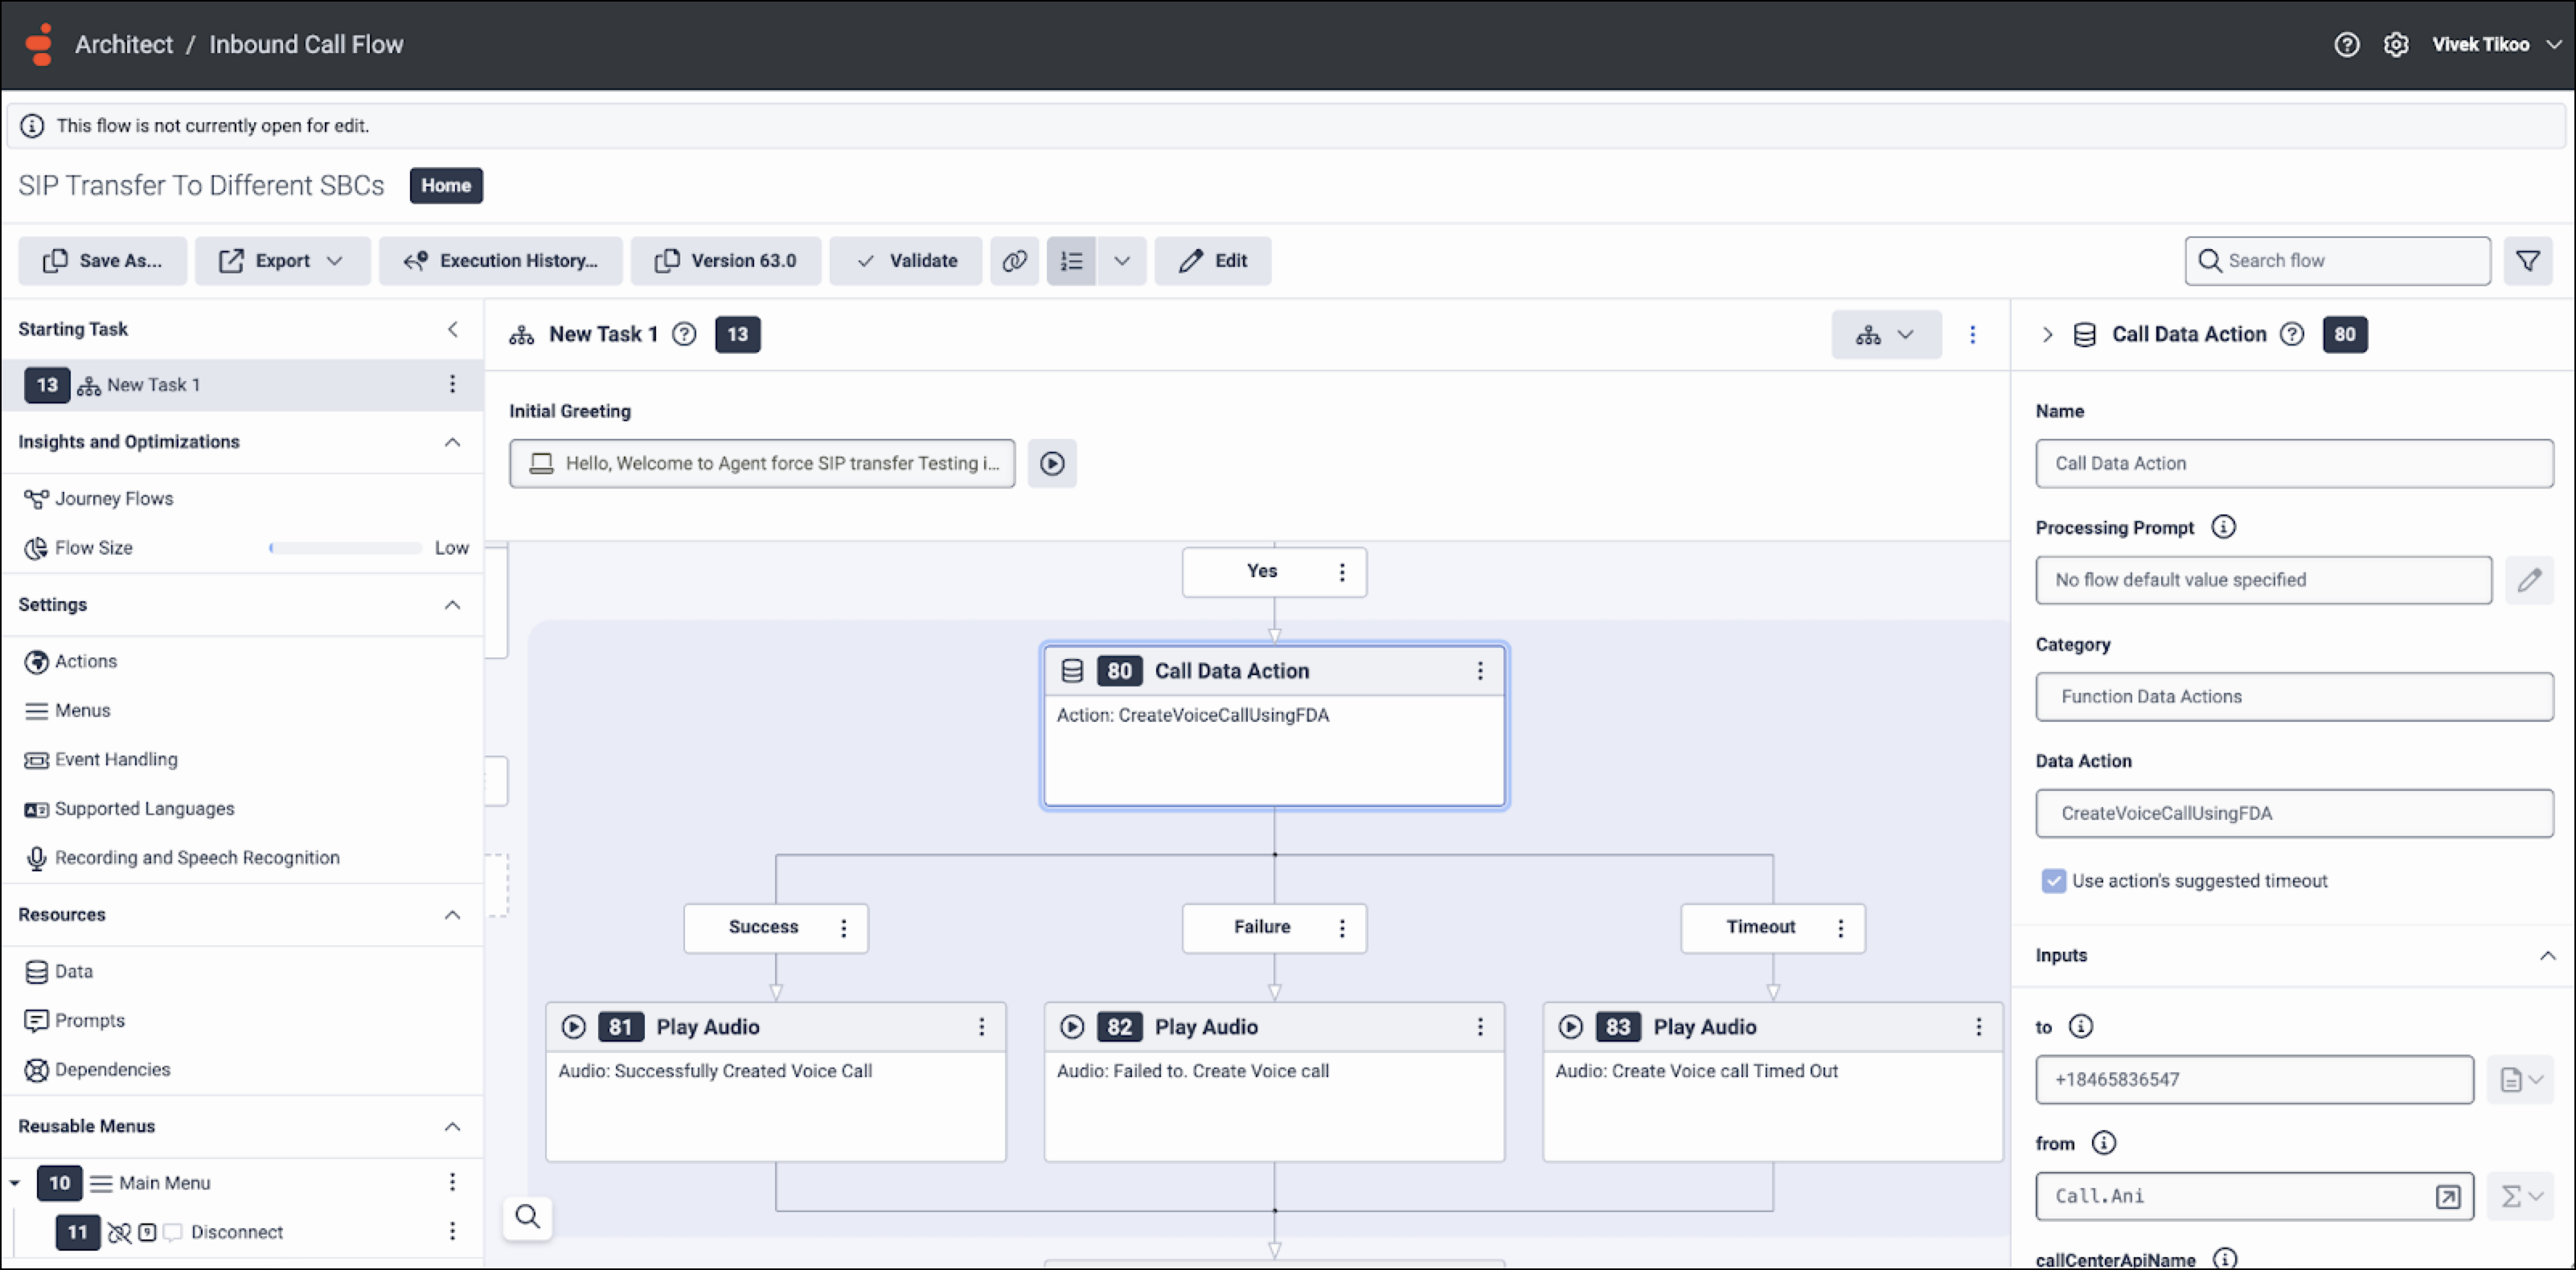Show info for the 'to' input
This screenshot has width=2576, height=1270.
(x=2081, y=1026)
